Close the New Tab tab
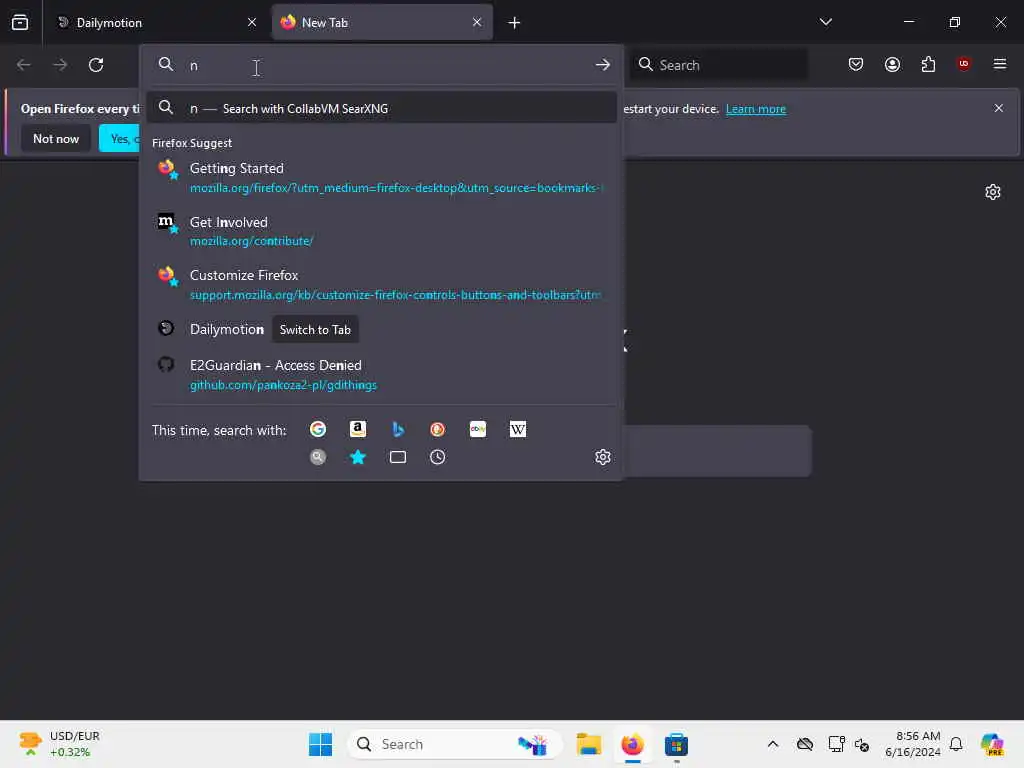This screenshot has width=1024, height=768. [477, 22]
